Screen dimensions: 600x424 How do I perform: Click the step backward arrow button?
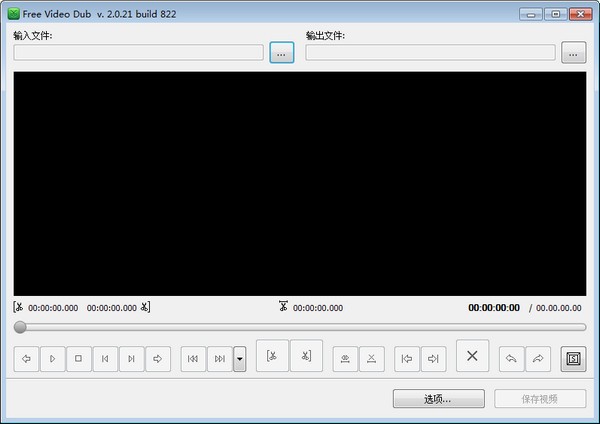point(26,359)
